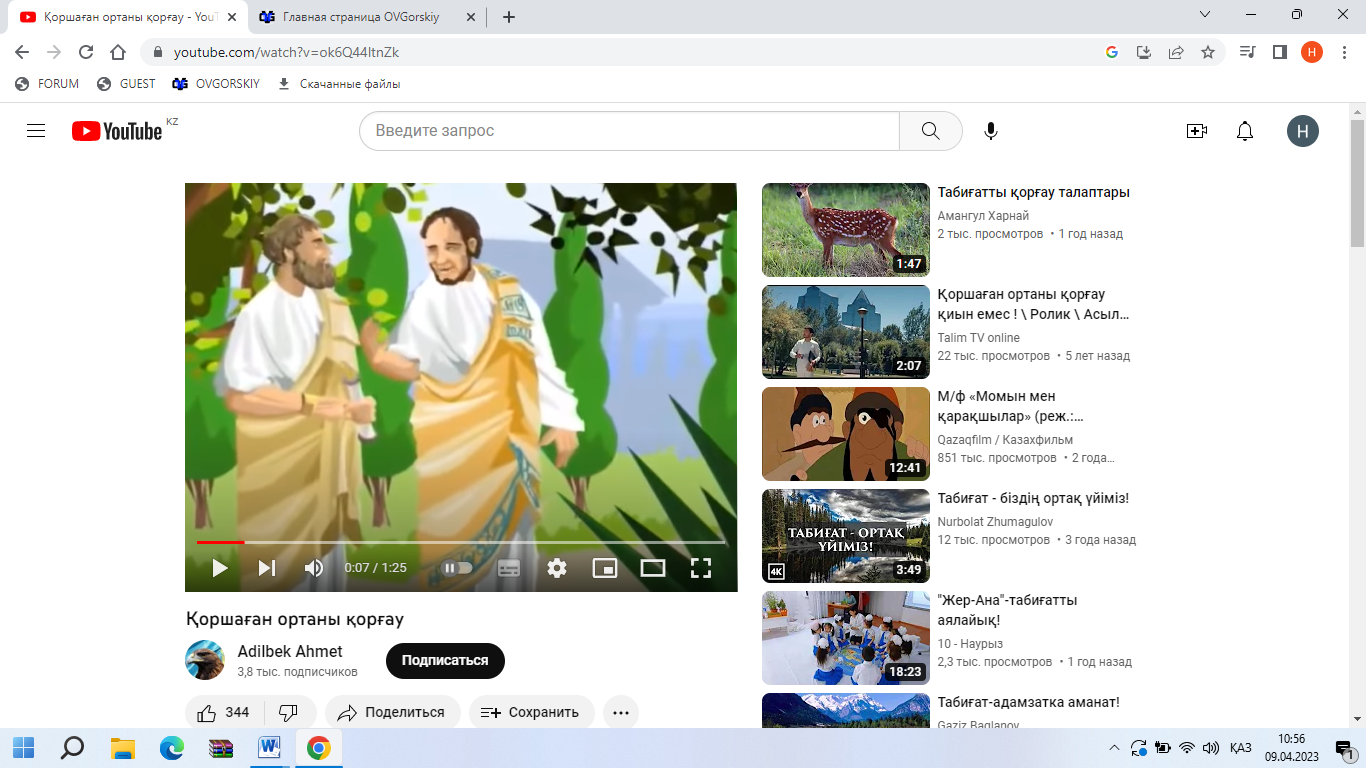The image size is (1366, 768).
Task: Share this page from address bar
Action: 1176,52
